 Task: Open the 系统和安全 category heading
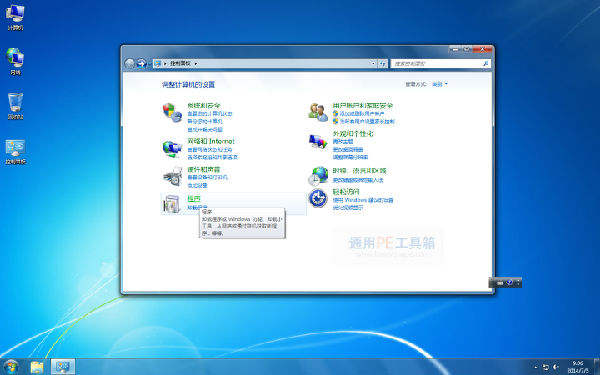204,105
